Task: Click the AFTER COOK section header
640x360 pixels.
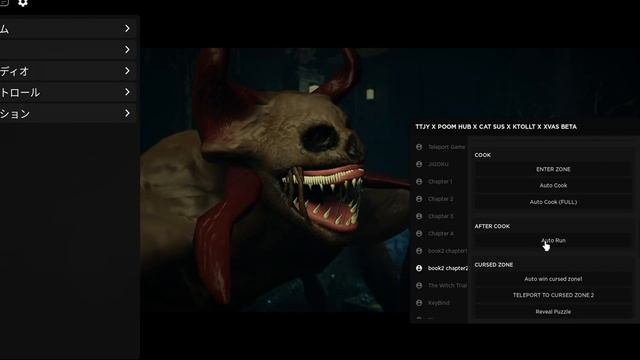Action: pyautogui.click(x=492, y=226)
